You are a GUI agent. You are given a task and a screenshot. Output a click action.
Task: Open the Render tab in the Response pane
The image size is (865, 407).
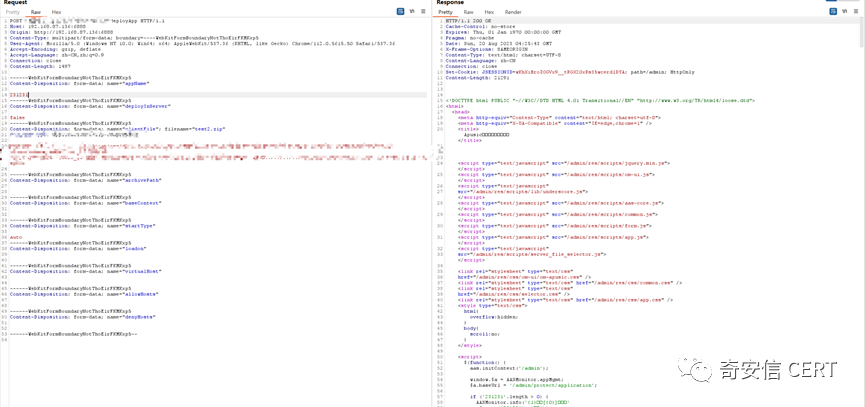(513, 12)
